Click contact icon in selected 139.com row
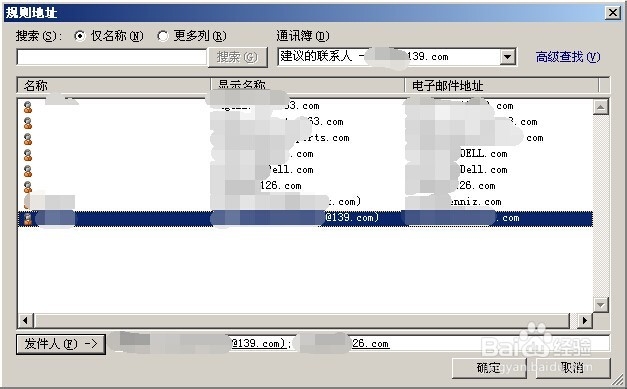627x389 pixels. click(28, 219)
